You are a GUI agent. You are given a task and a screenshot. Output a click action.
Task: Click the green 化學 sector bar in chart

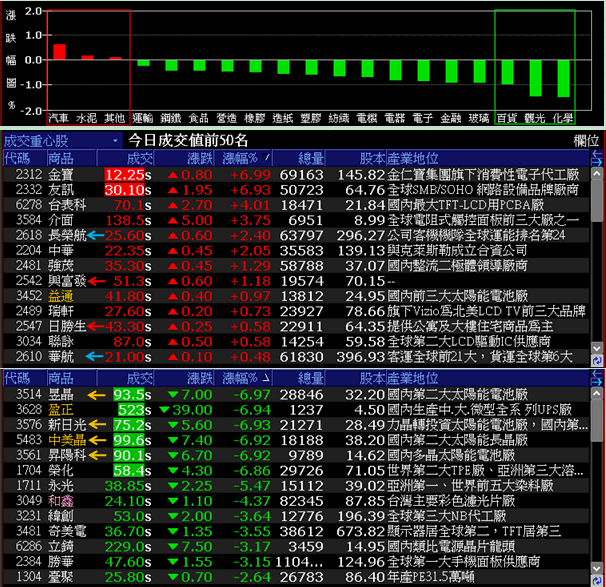(x=563, y=78)
